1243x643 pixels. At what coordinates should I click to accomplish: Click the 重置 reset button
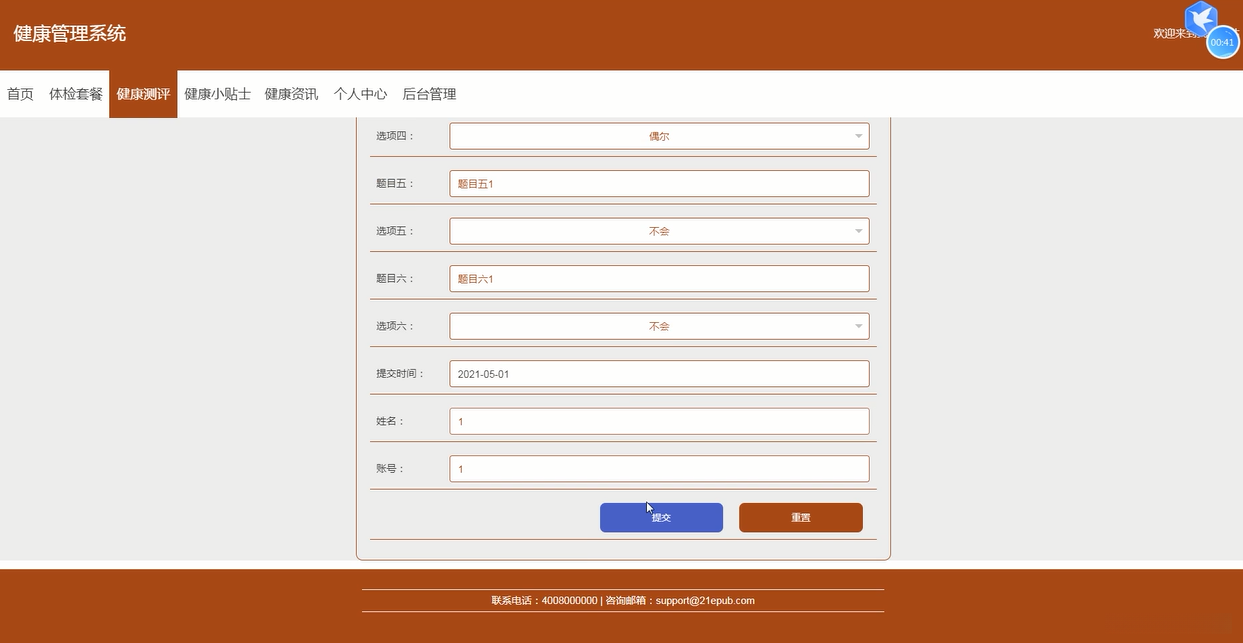click(x=800, y=517)
